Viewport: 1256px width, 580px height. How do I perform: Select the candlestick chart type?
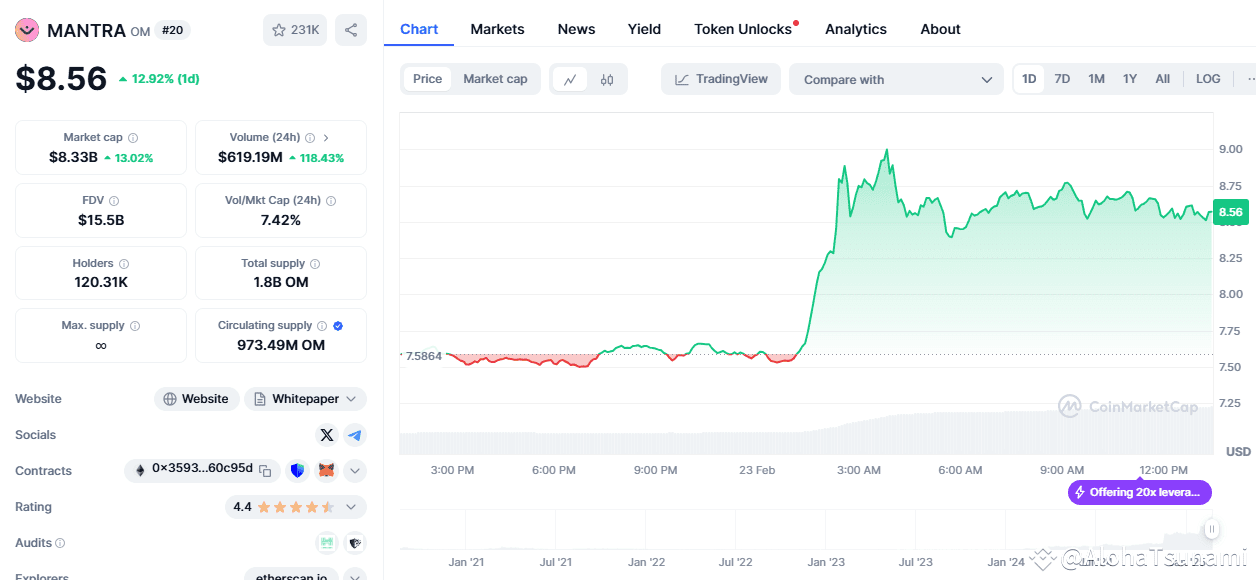point(606,78)
